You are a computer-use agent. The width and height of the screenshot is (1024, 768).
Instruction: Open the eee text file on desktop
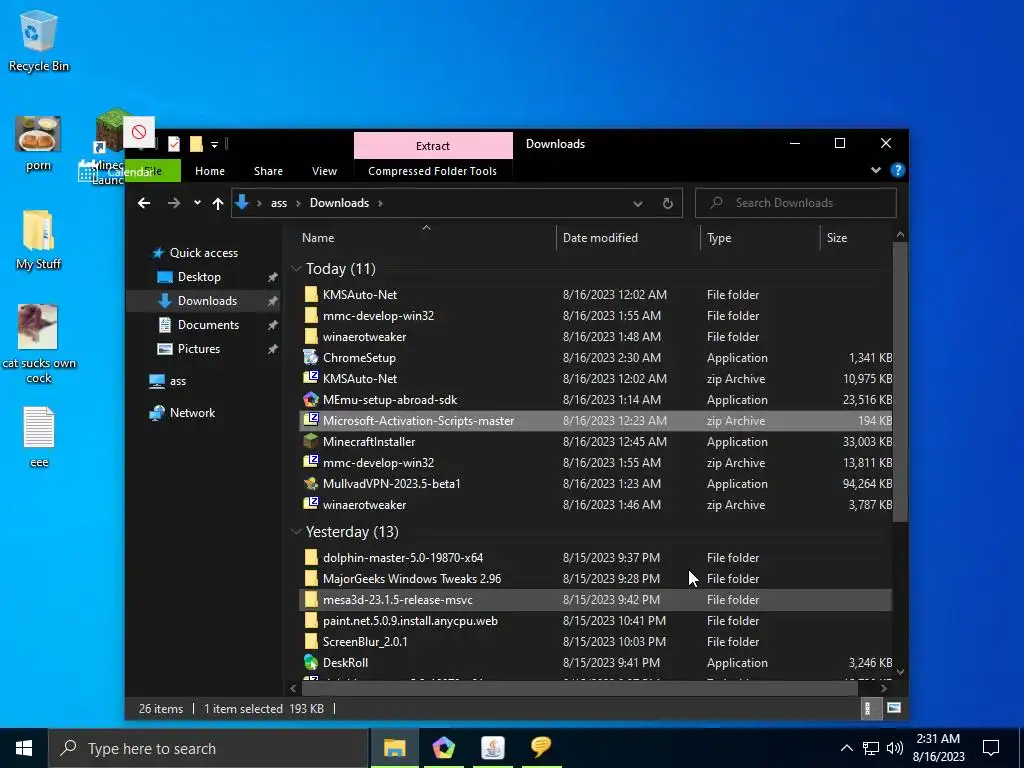(x=39, y=436)
